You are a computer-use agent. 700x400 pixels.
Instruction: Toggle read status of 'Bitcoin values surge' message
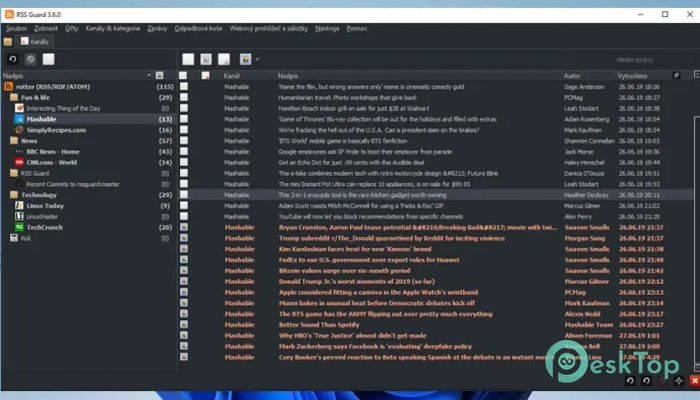(x=183, y=271)
